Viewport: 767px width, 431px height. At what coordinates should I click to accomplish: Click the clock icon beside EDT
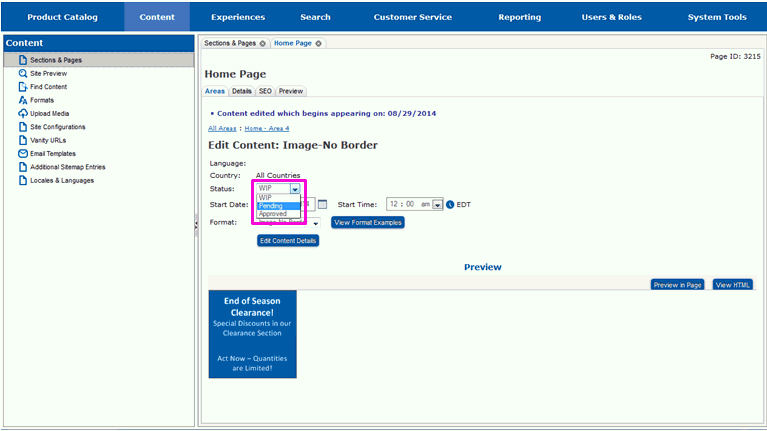450,204
